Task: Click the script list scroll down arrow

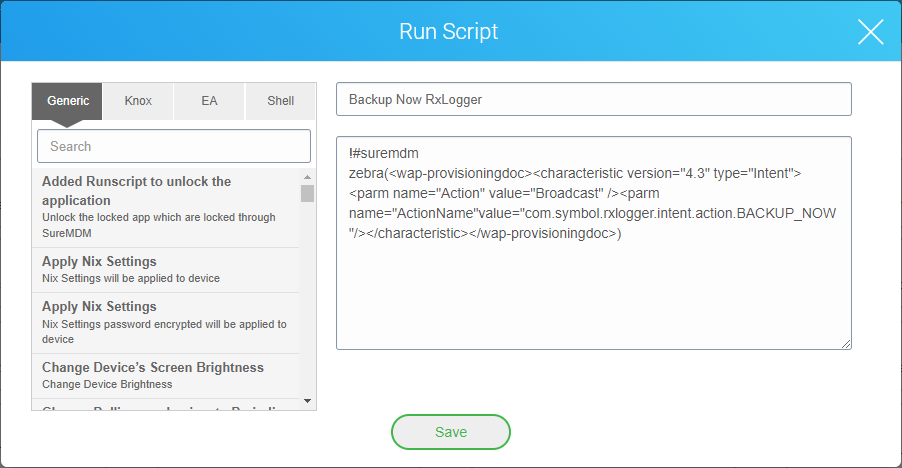Action: pos(307,401)
